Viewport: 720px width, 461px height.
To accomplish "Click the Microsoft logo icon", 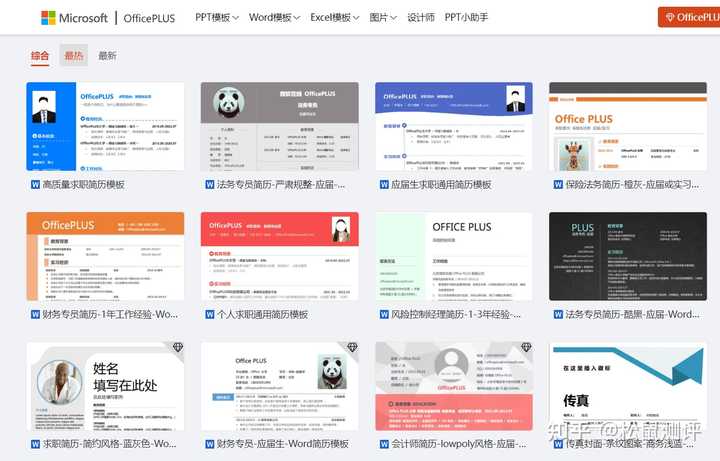I will point(48,18).
